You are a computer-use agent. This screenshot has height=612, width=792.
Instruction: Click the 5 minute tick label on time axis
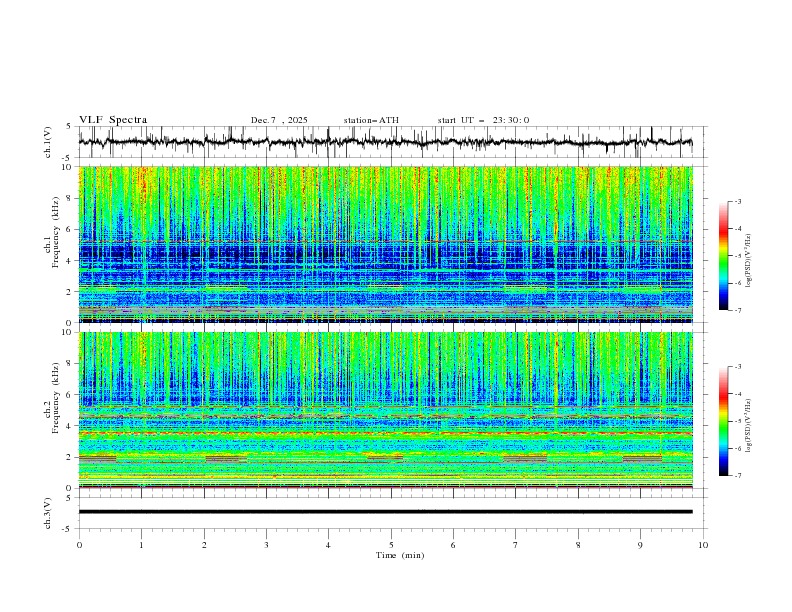pyautogui.click(x=391, y=546)
